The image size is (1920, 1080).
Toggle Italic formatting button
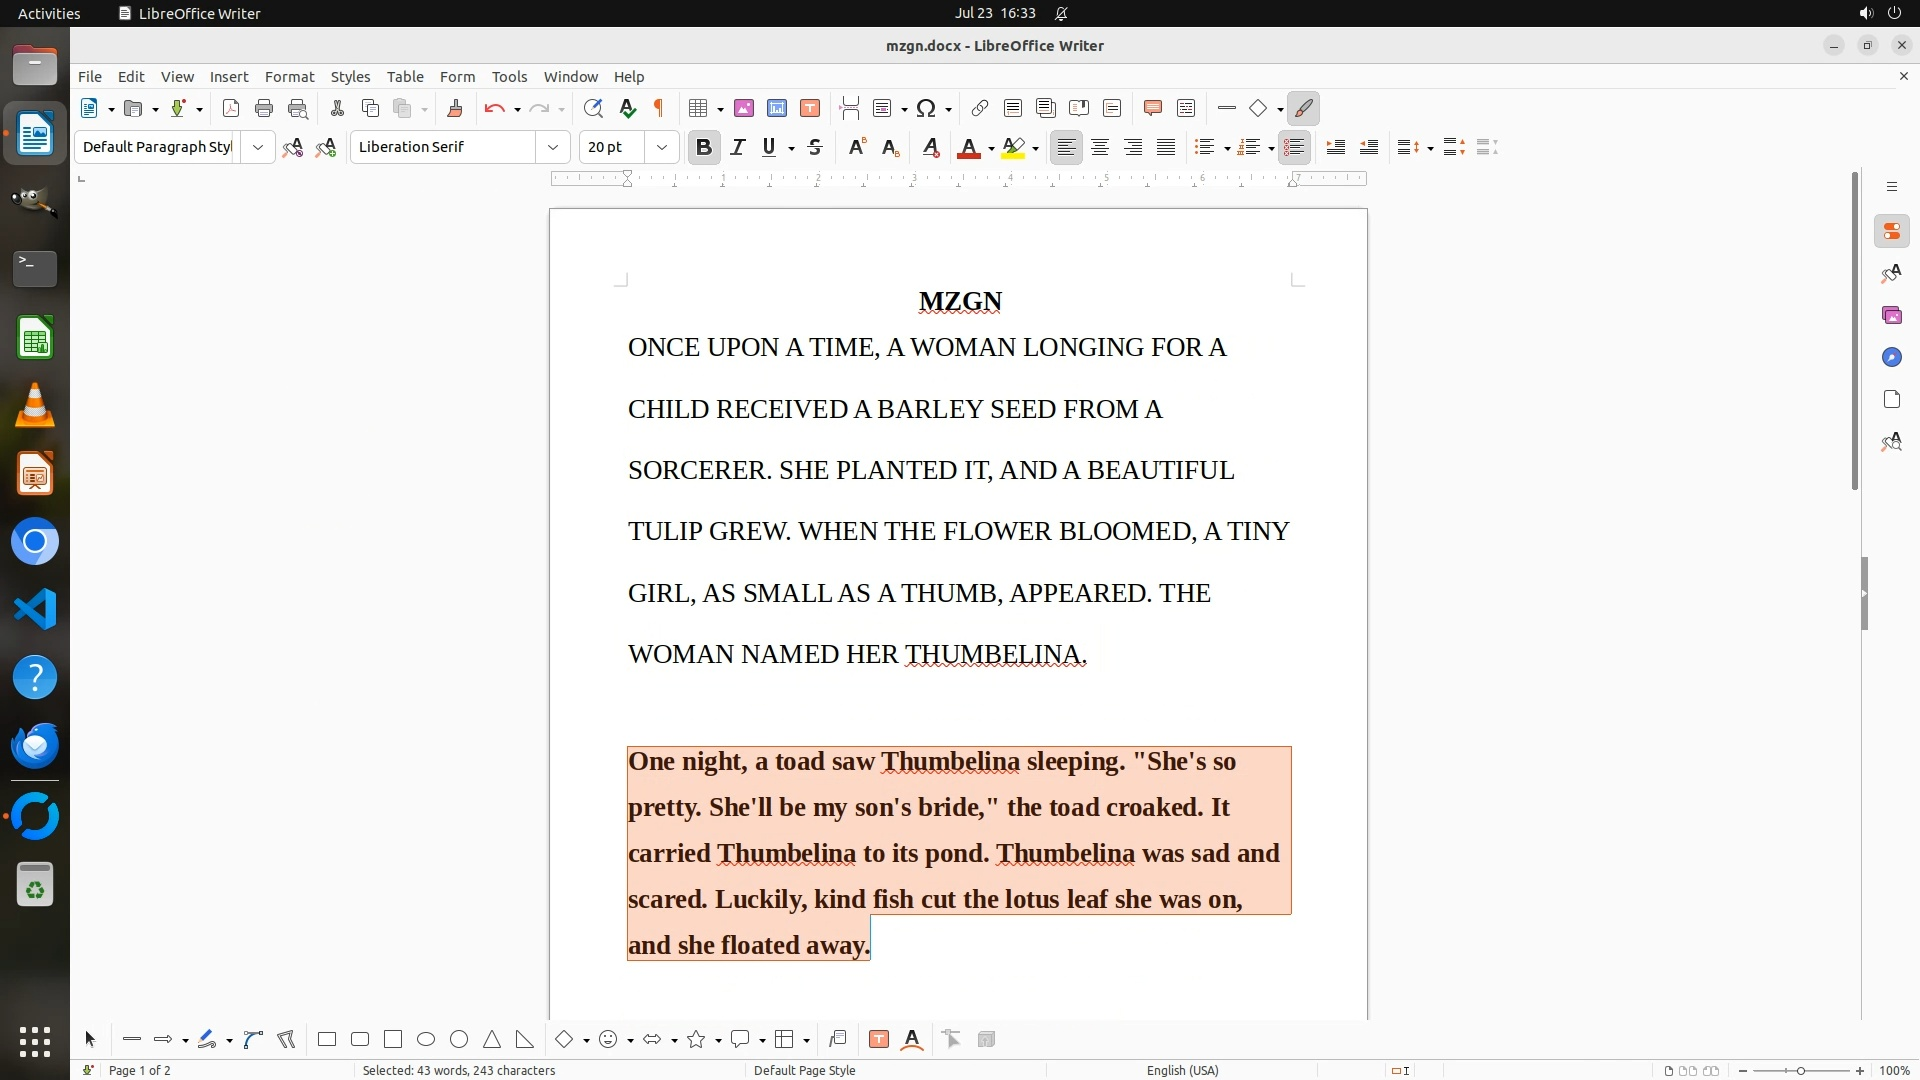[x=737, y=148]
